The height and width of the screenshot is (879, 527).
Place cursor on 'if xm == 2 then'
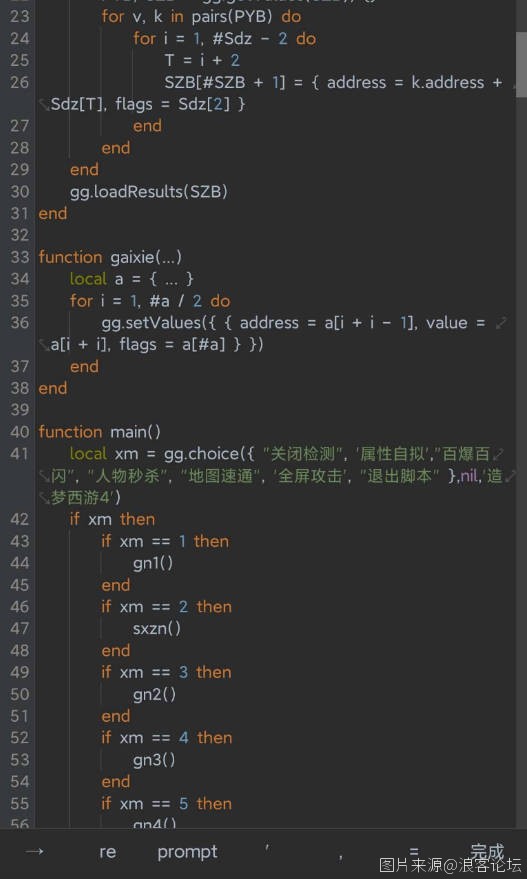(166, 607)
